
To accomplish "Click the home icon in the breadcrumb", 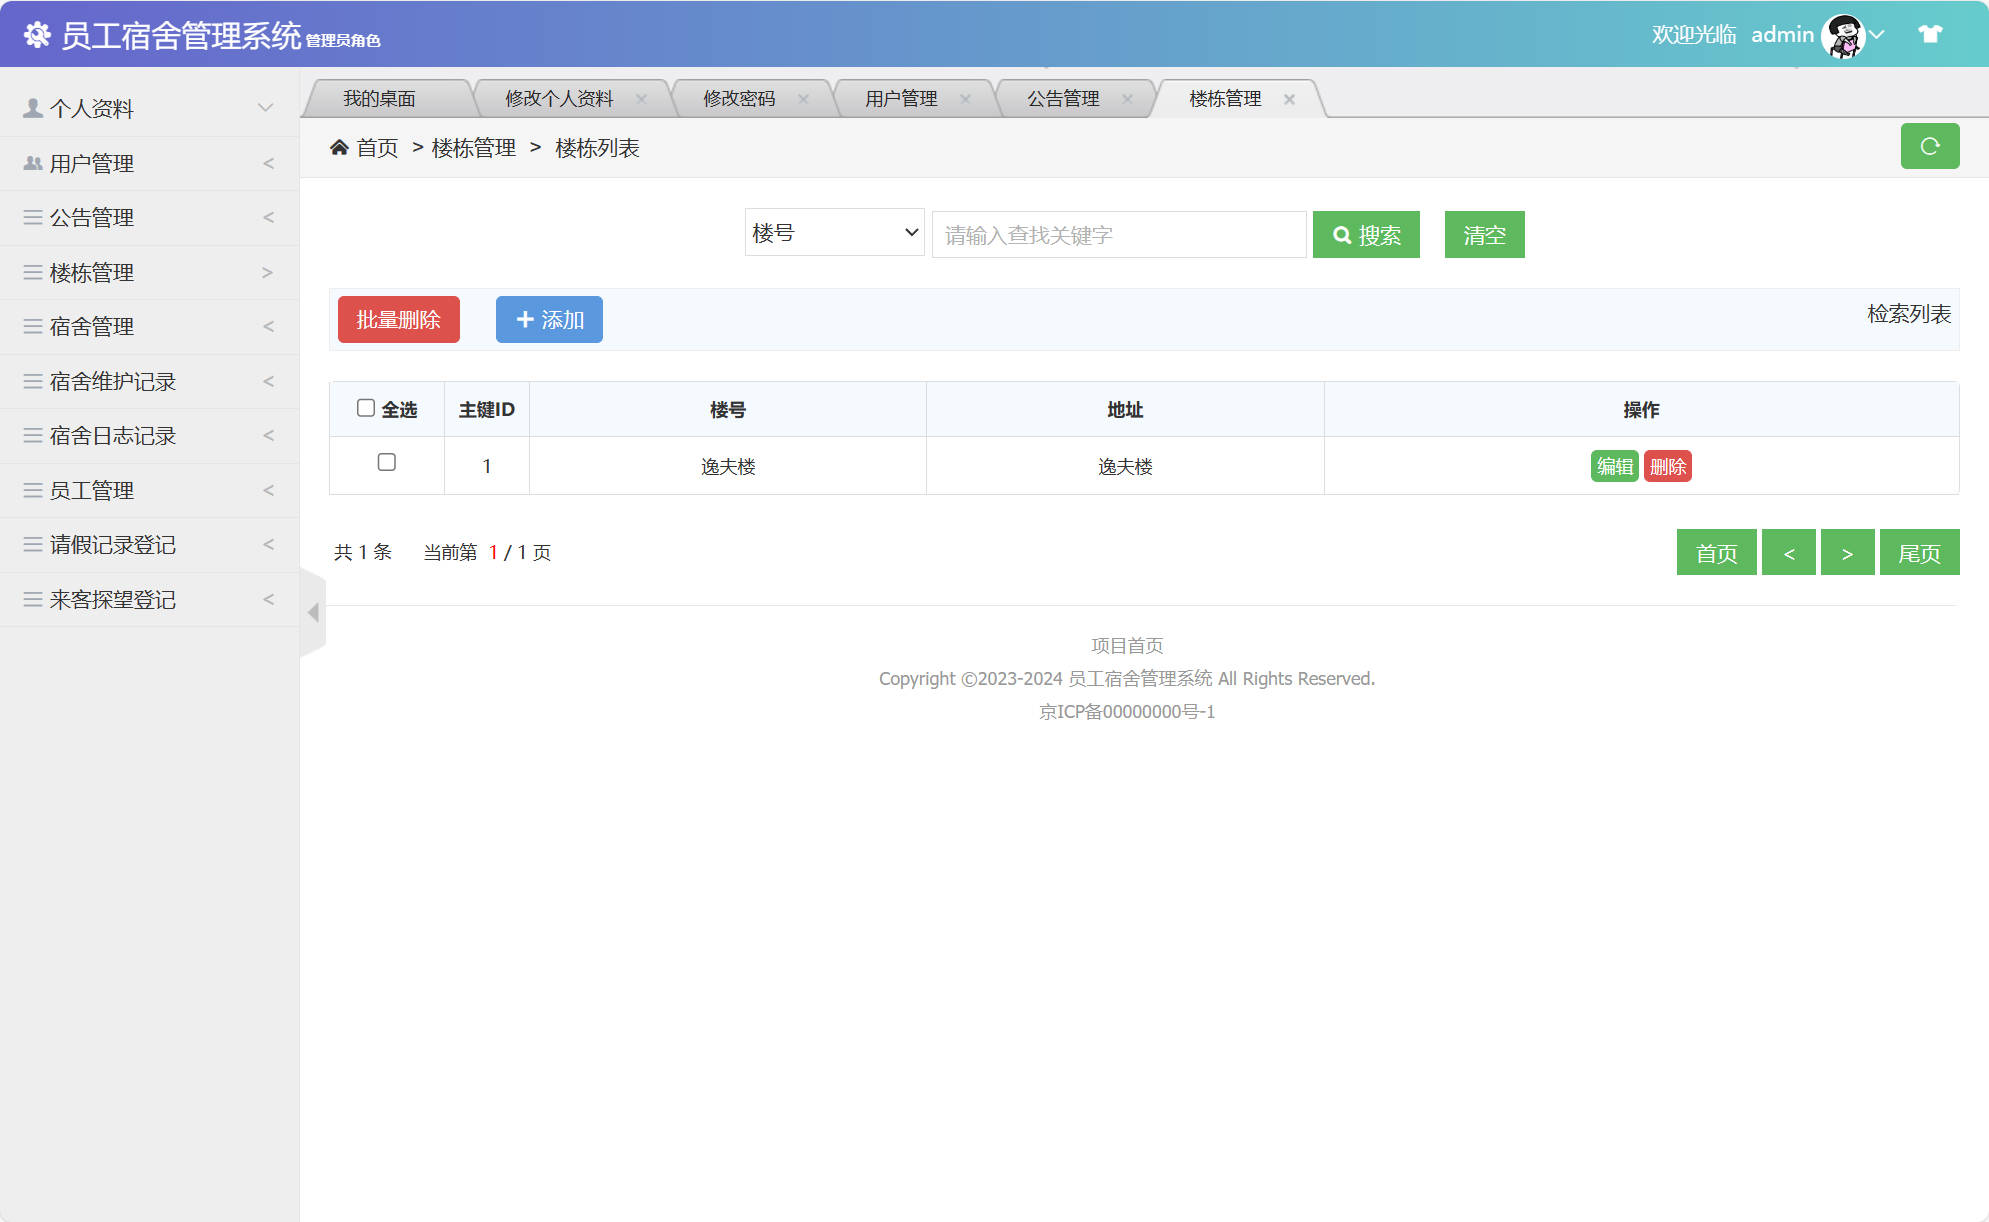I will pos(339,146).
